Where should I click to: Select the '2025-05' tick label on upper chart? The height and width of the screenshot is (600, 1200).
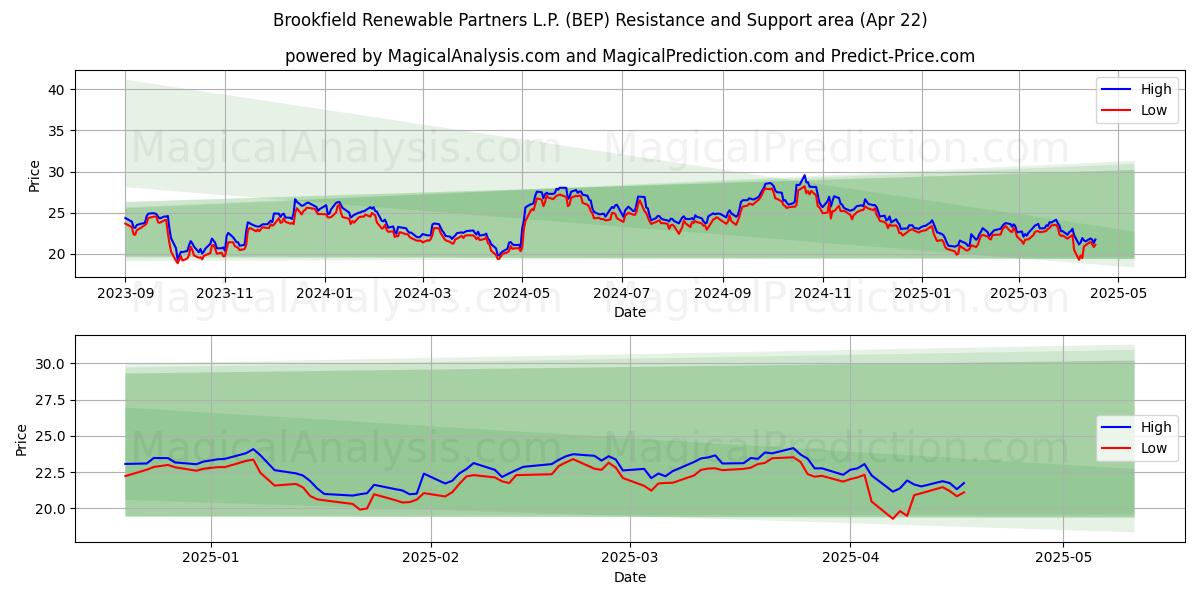1118,294
